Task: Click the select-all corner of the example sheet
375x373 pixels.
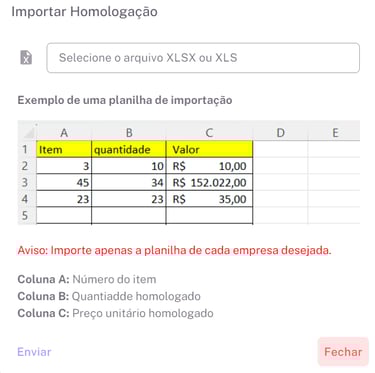Action: tap(27, 132)
